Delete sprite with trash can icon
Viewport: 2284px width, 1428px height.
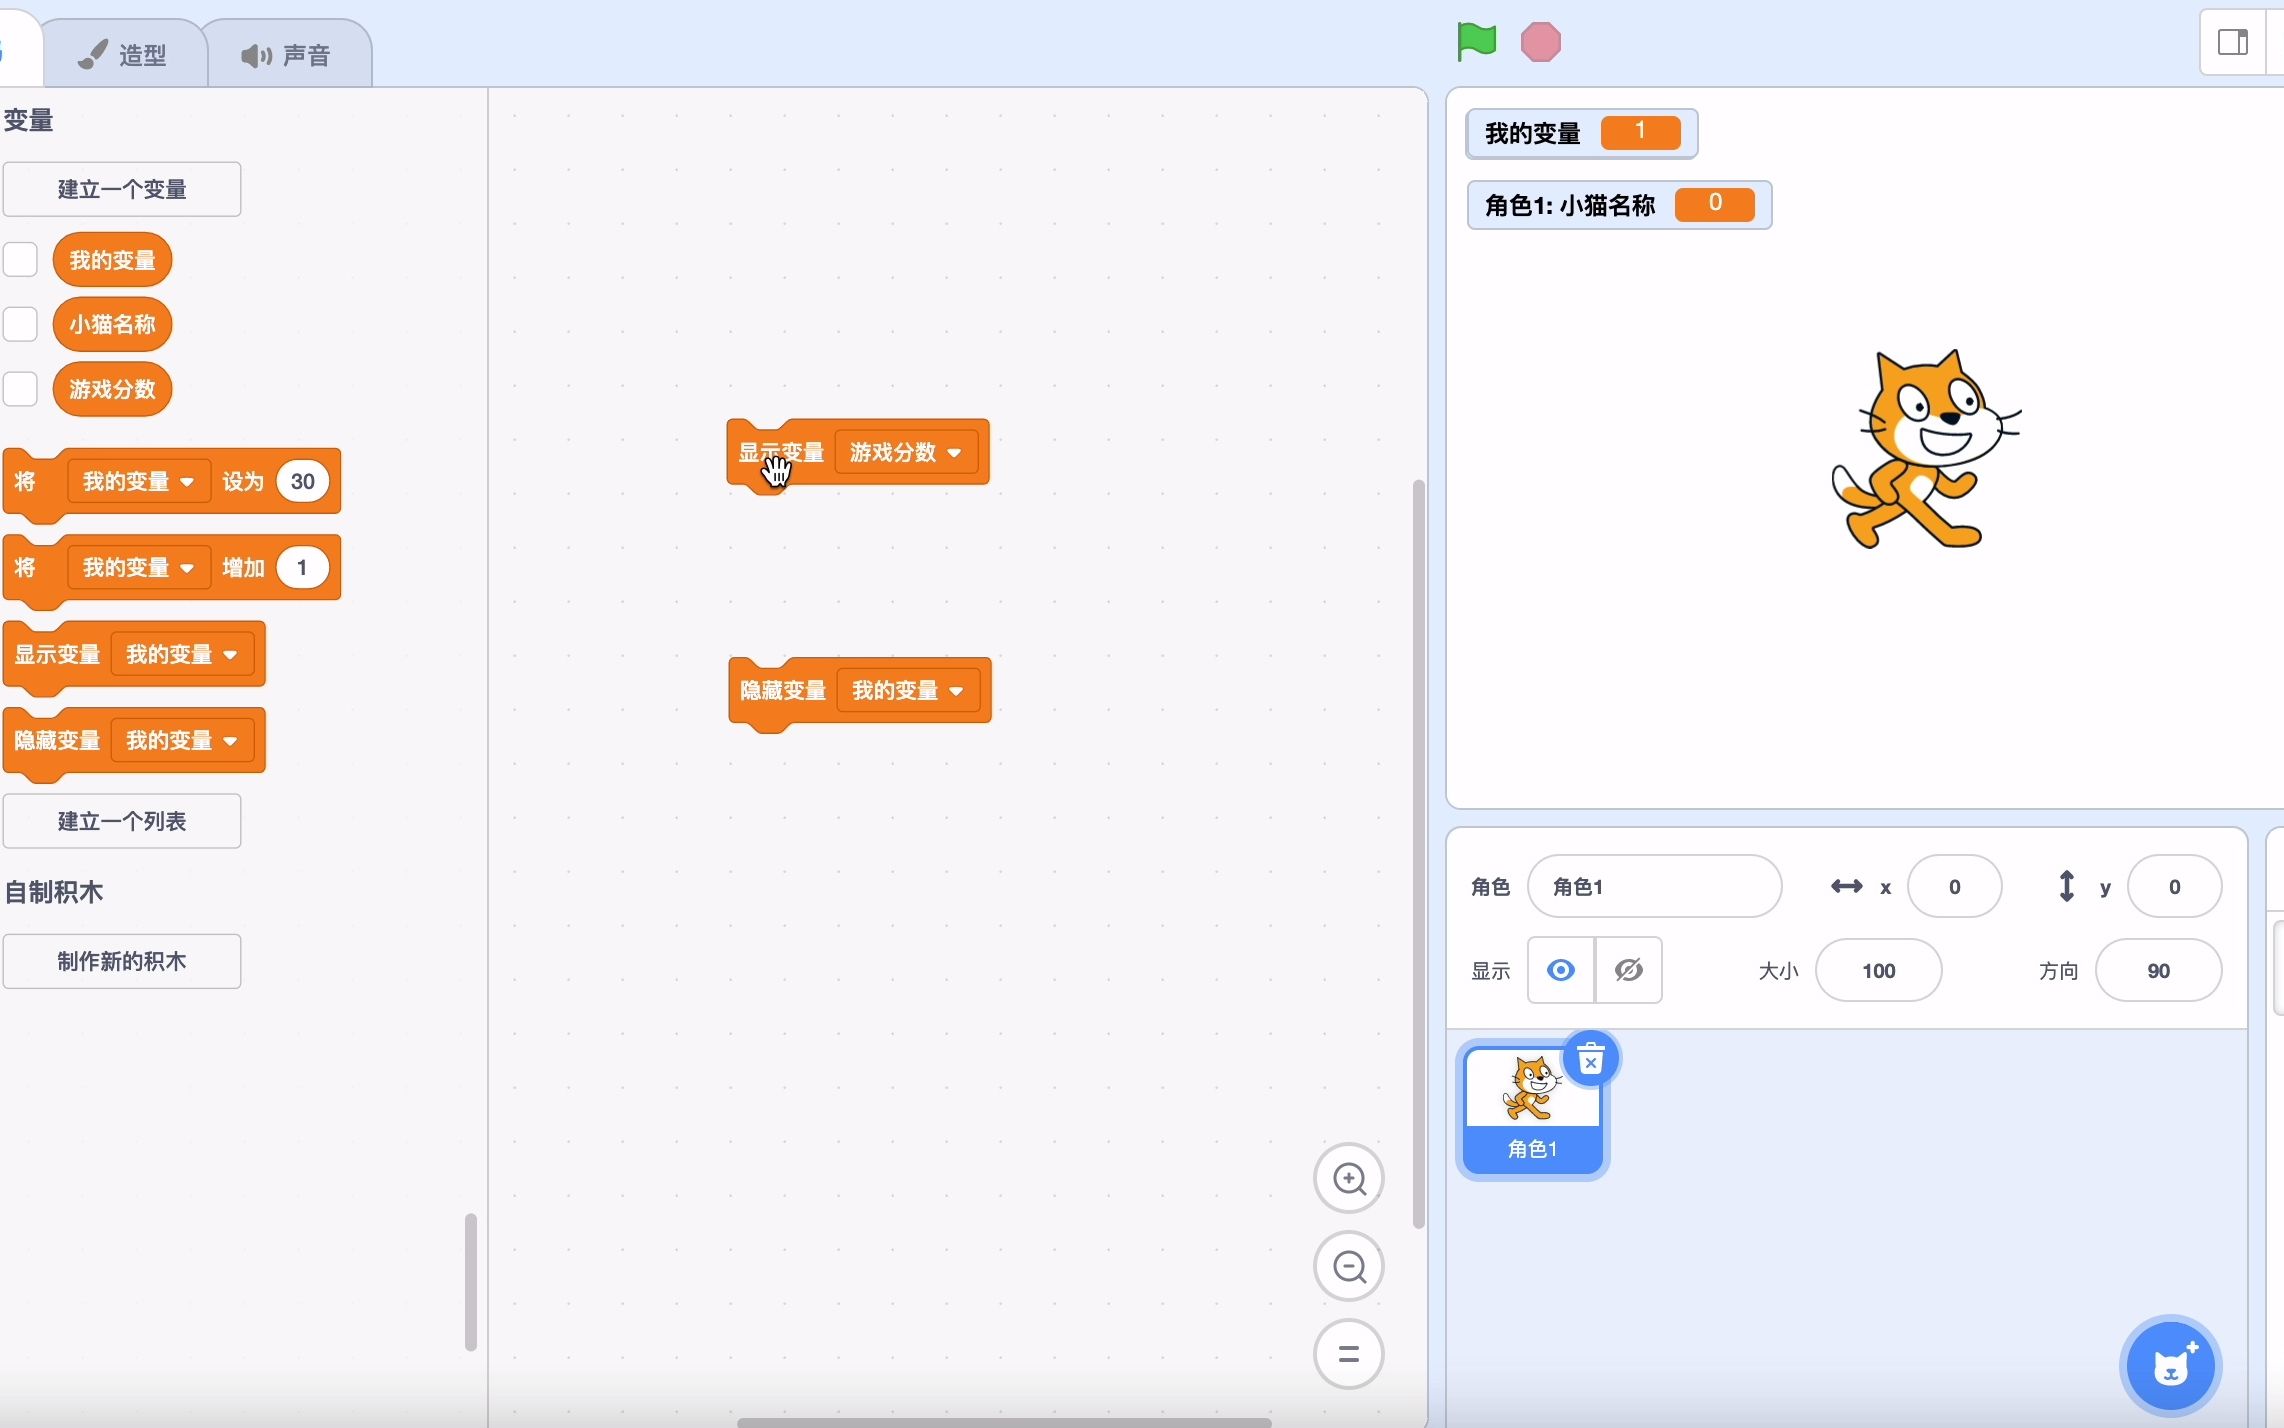pyautogui.click(x=1590, y=1059)
